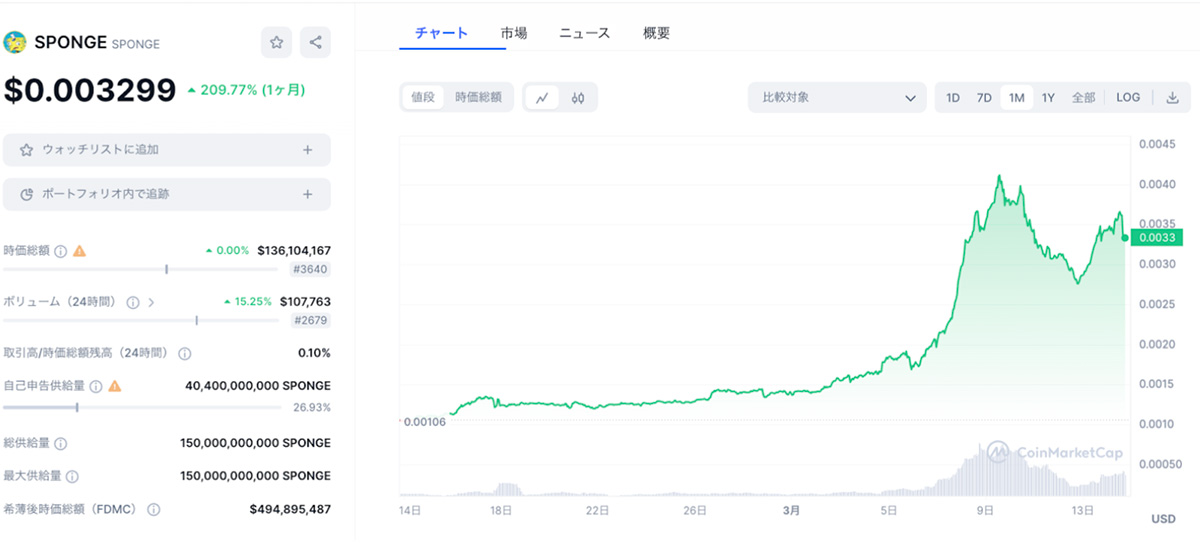The width and height of the screenshot is (1200, 549).
Task: Download chart data icon
Action: click(x=1173, y=98)
